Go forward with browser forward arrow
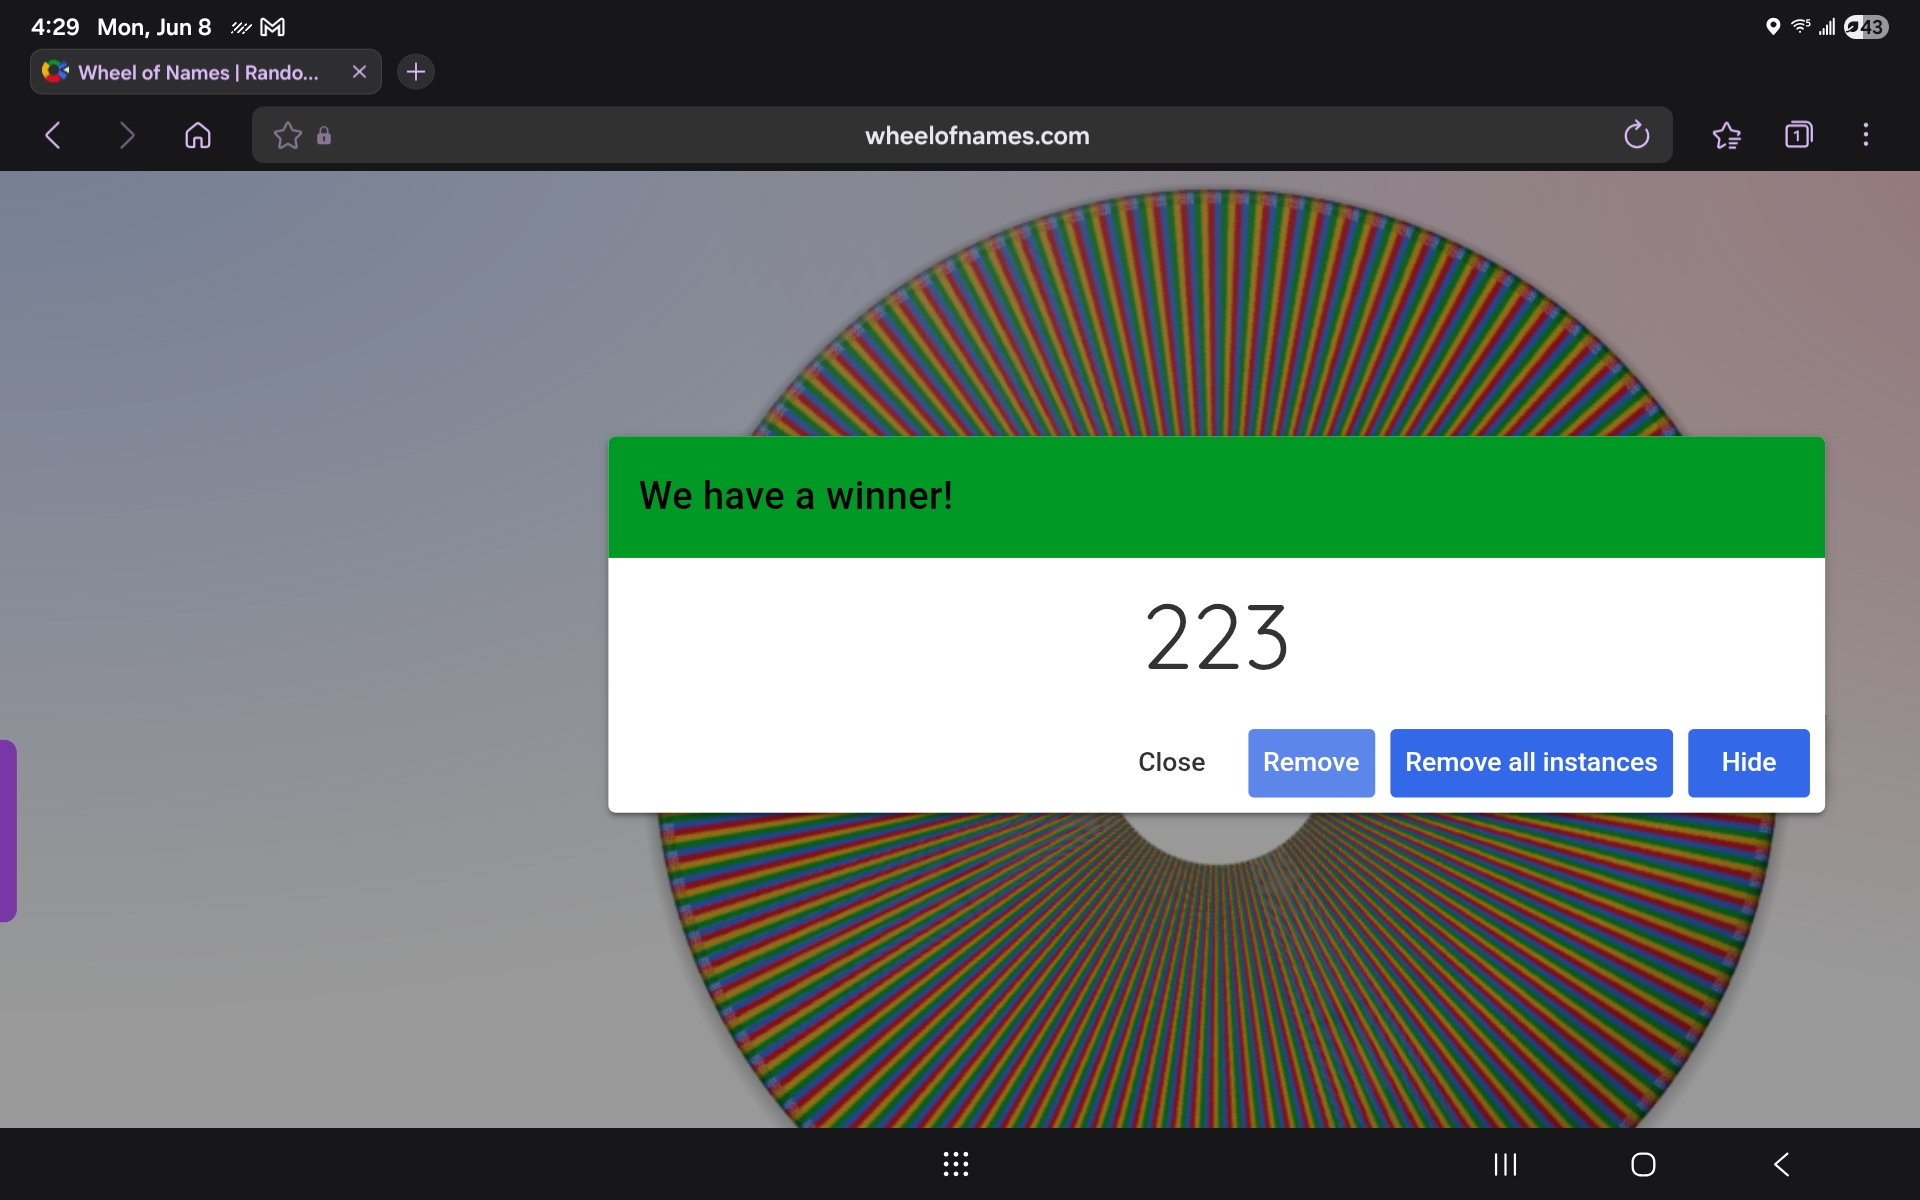 126,135
